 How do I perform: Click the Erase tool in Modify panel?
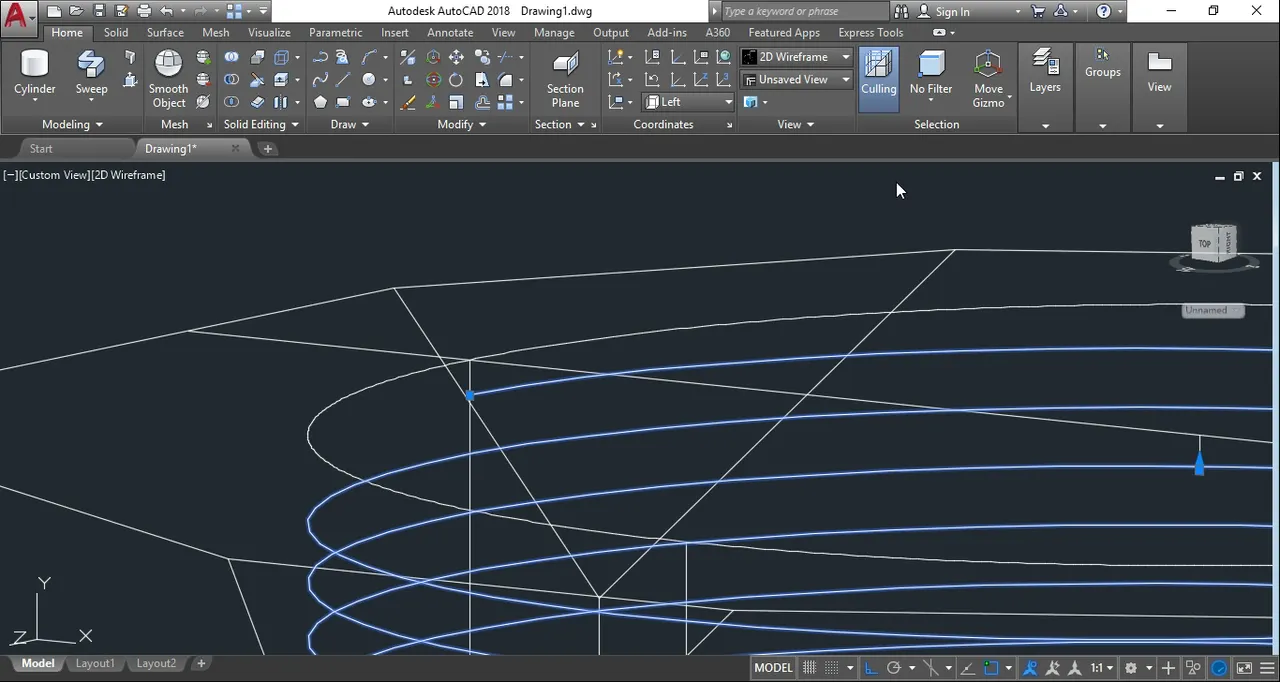point(408,102)
